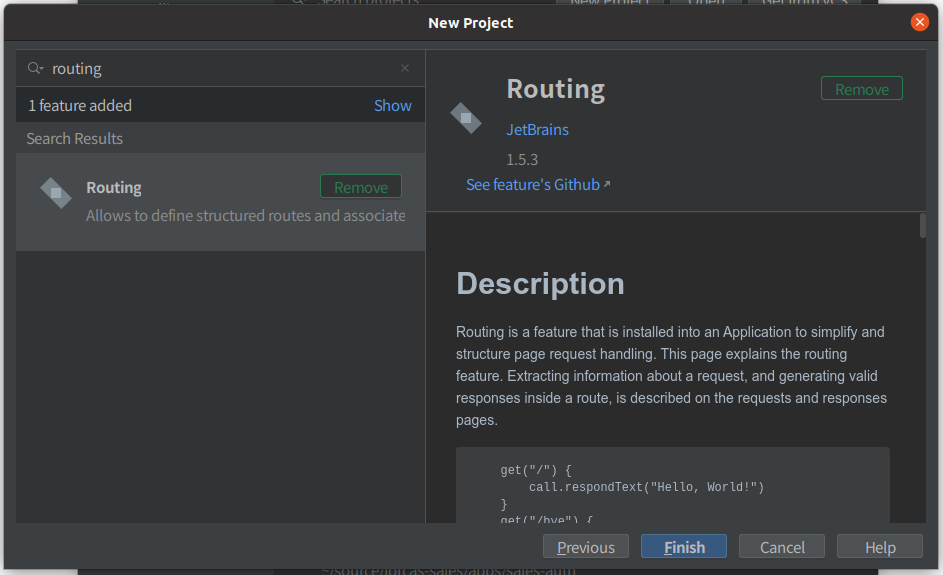Open the JetBrains vendor link
This screenshot has height=575, width=943.
click(x=537, y=129)
